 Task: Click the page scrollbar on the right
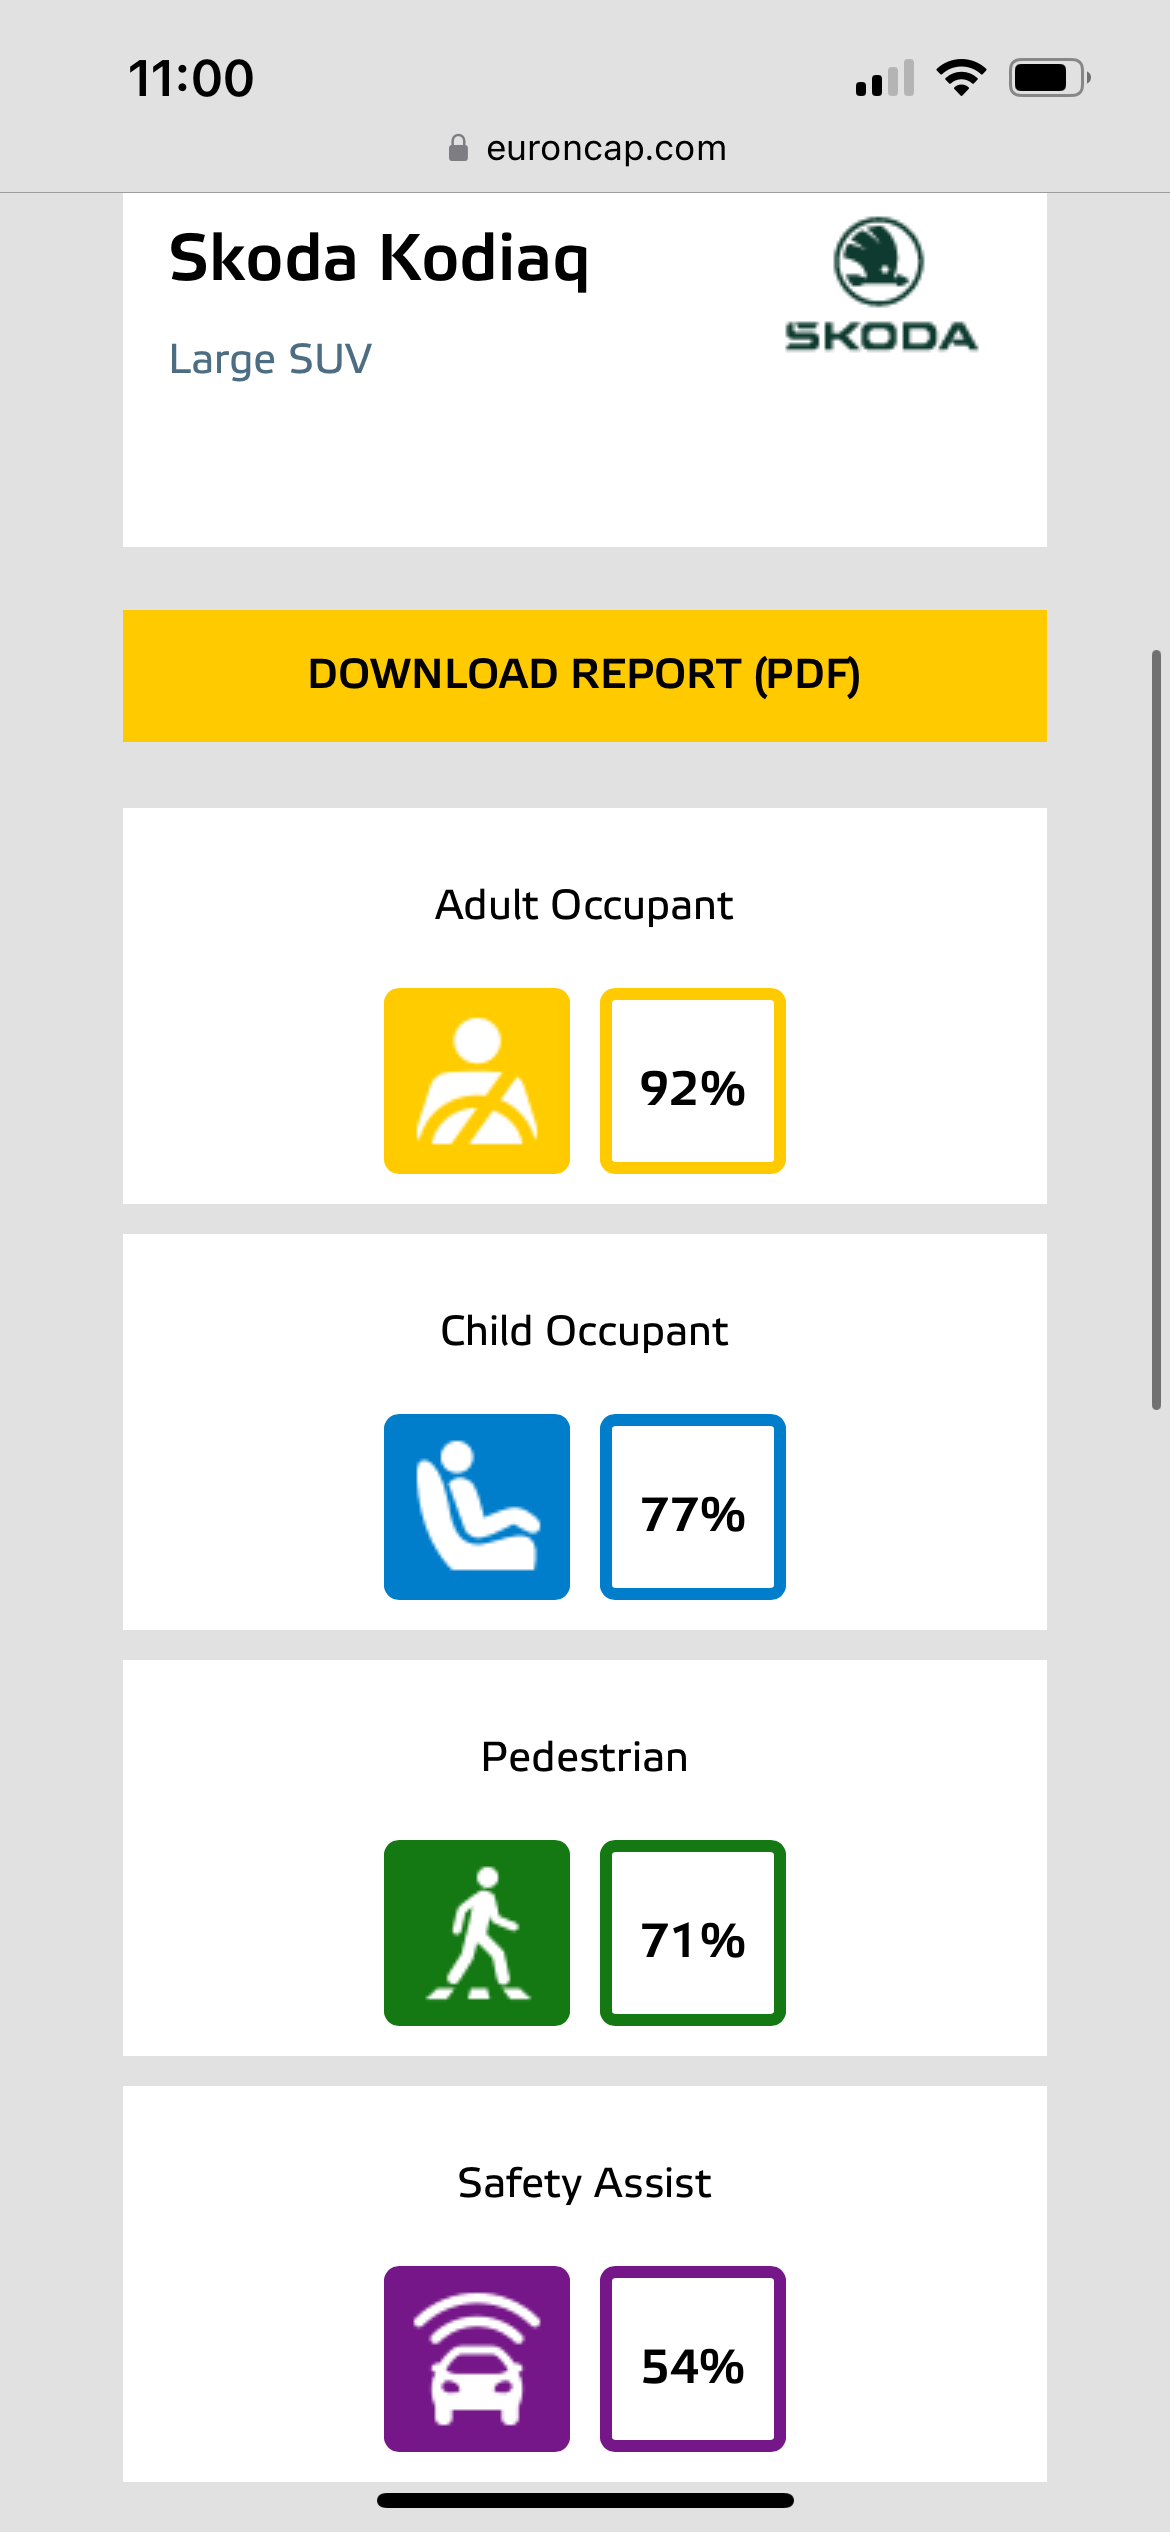[1156, 1030]
